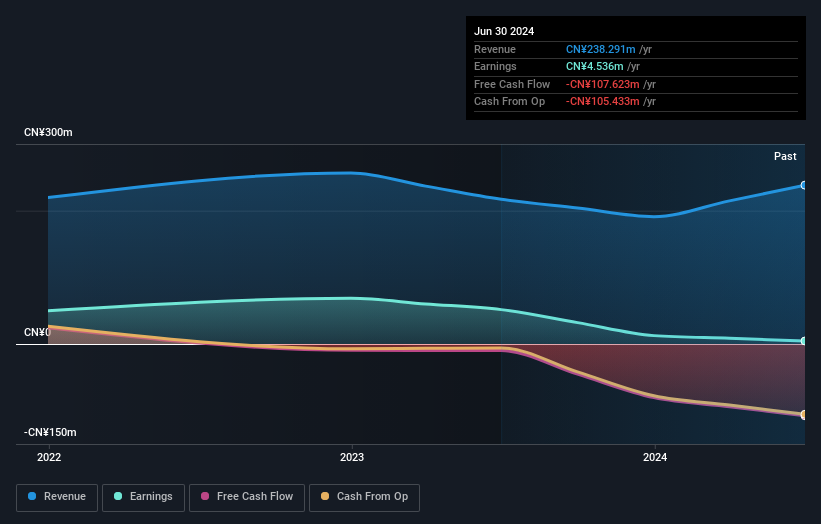Select the Revenue data point at chart end

point(804,185)
